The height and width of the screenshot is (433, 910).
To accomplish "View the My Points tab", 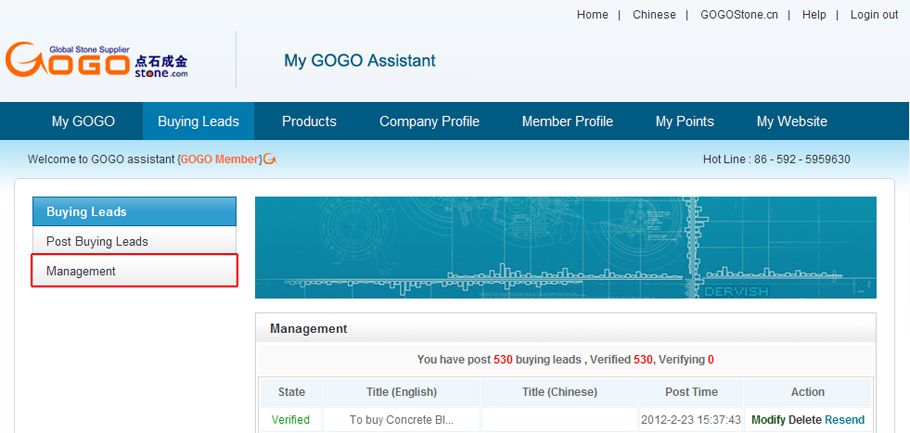I will (685, 121).
